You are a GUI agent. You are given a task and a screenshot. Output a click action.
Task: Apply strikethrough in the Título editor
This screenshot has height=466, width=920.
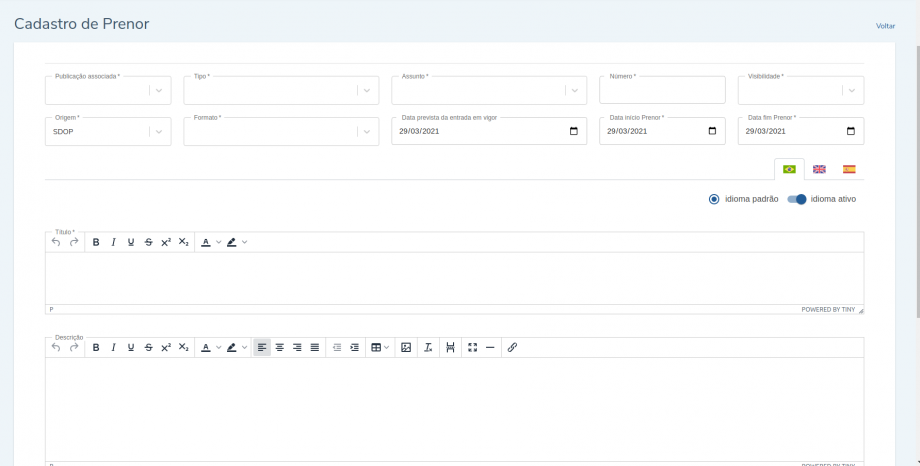[x=148, y=242]
